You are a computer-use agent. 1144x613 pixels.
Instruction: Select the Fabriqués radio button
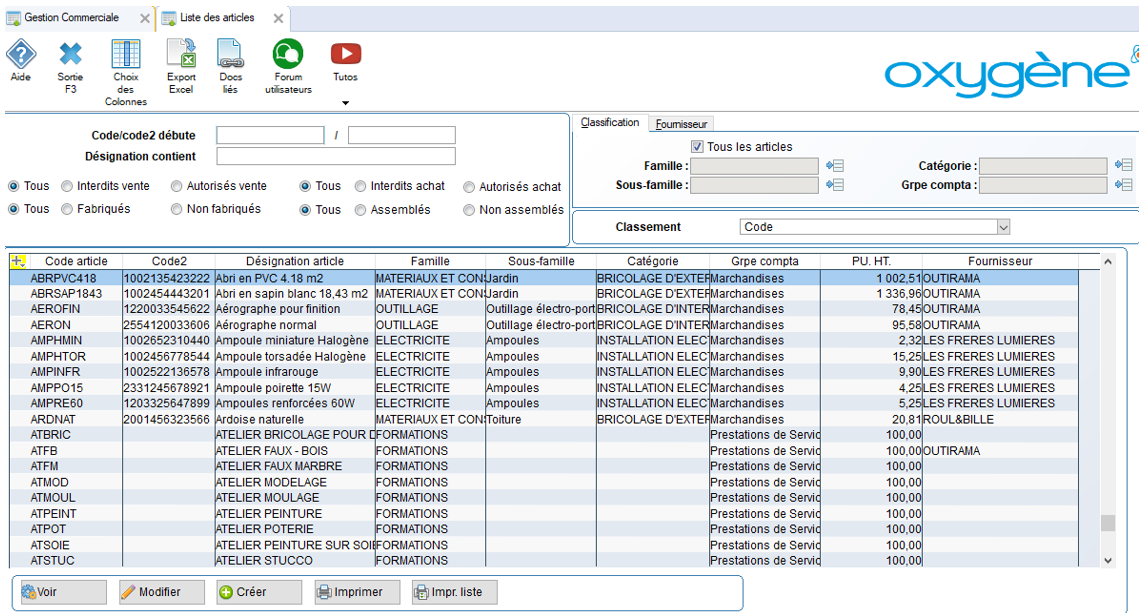[67, 209]
